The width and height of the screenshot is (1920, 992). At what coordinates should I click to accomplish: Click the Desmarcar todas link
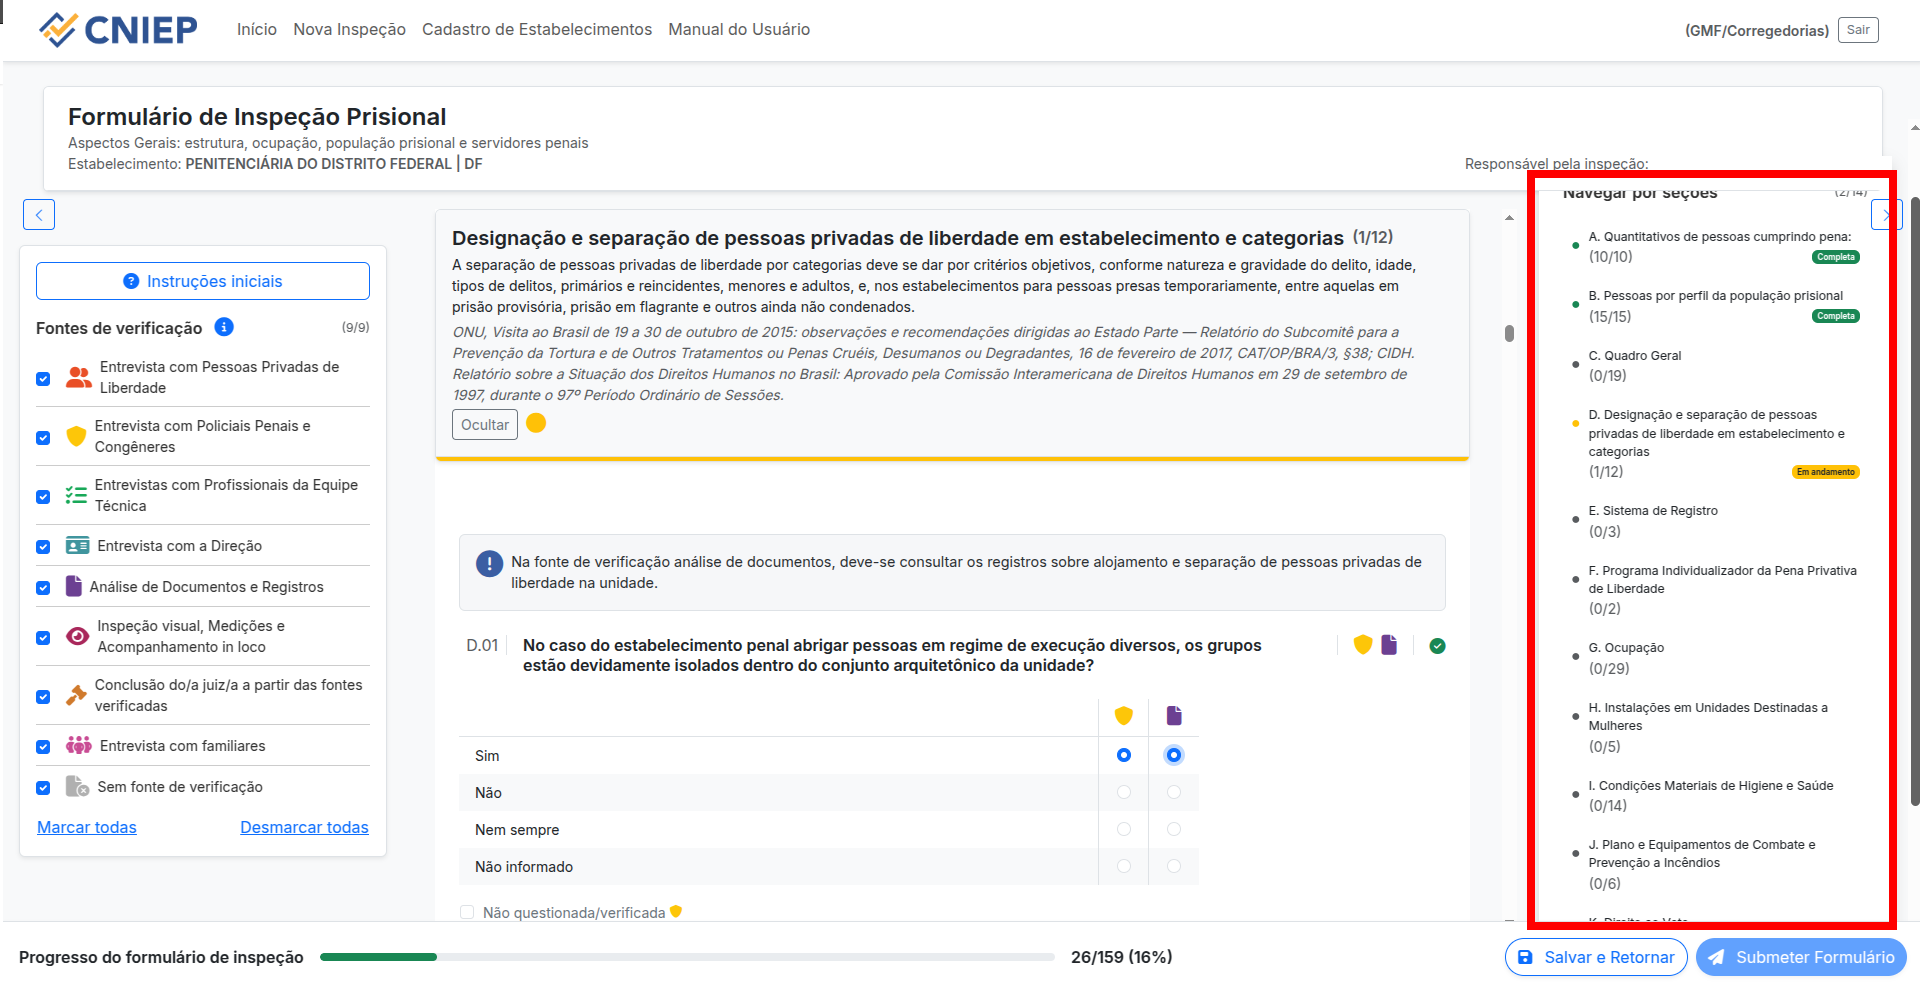(304, 827)
